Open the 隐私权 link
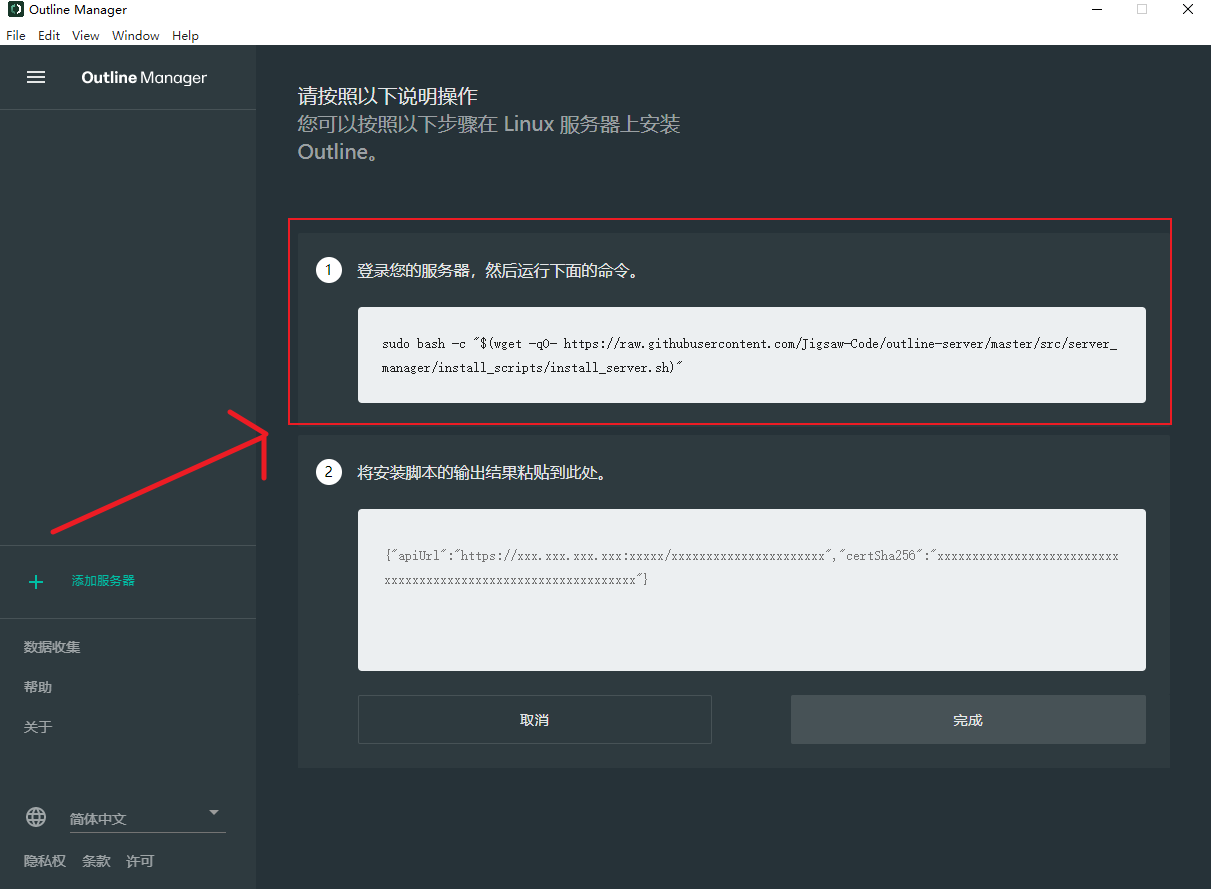Image resolution: width=1211 pixels, height=889 pixels. [45, 861]
